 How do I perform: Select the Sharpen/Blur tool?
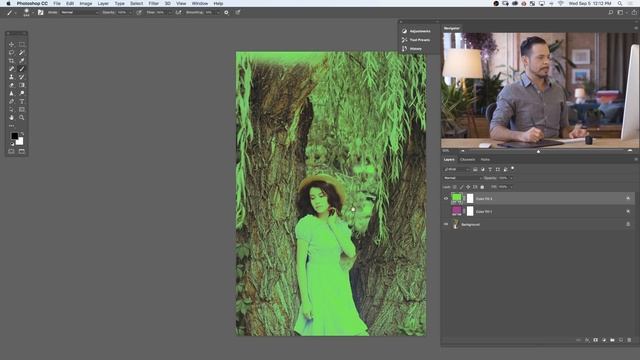click(11, 93)
